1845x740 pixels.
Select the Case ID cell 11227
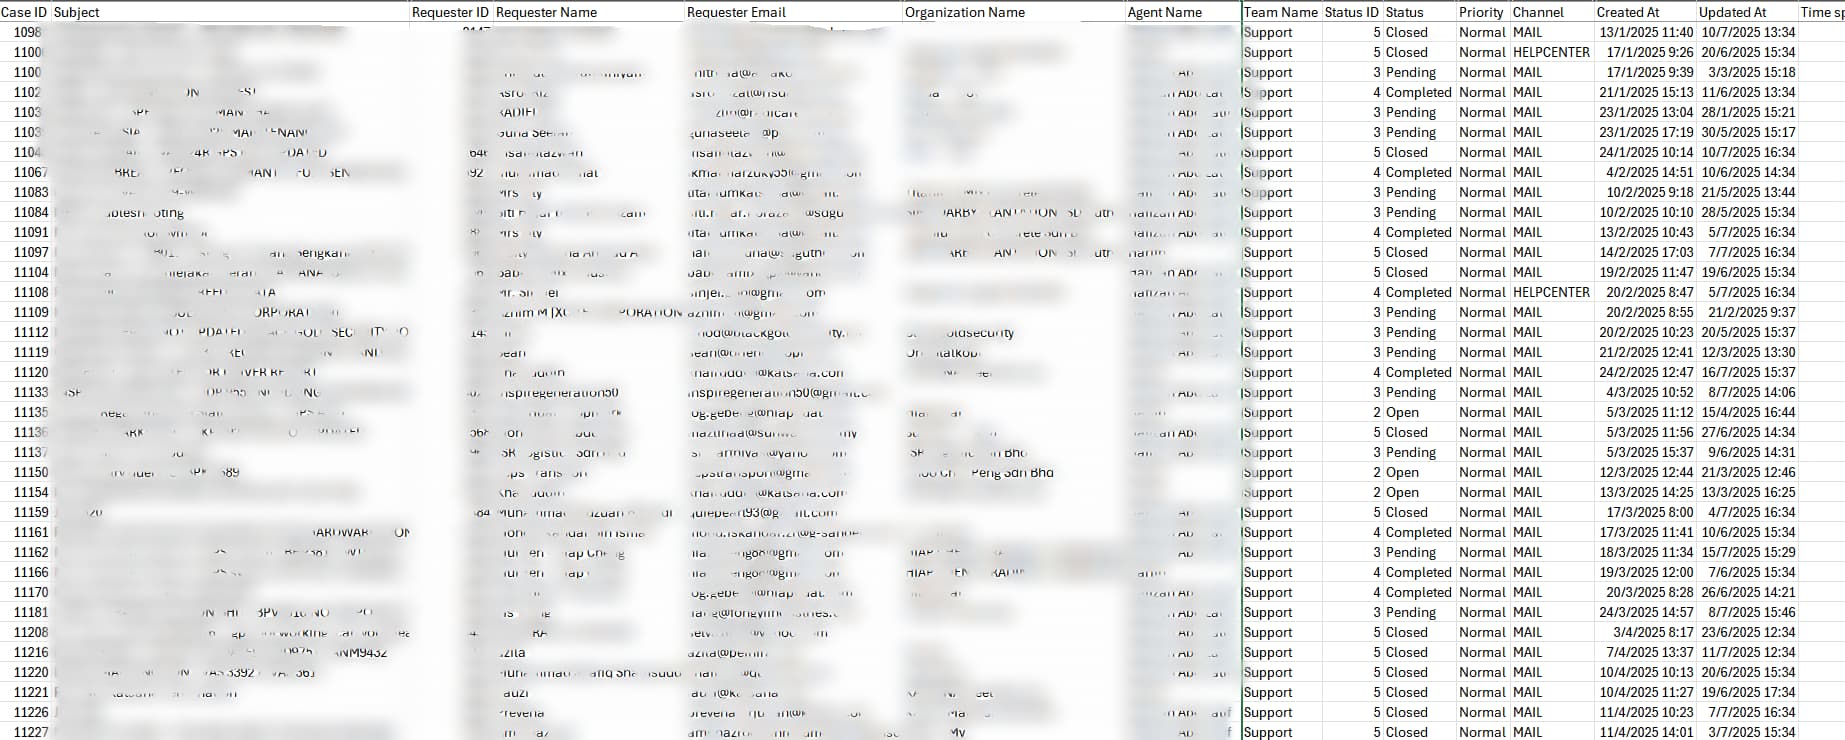pos(31,732)
